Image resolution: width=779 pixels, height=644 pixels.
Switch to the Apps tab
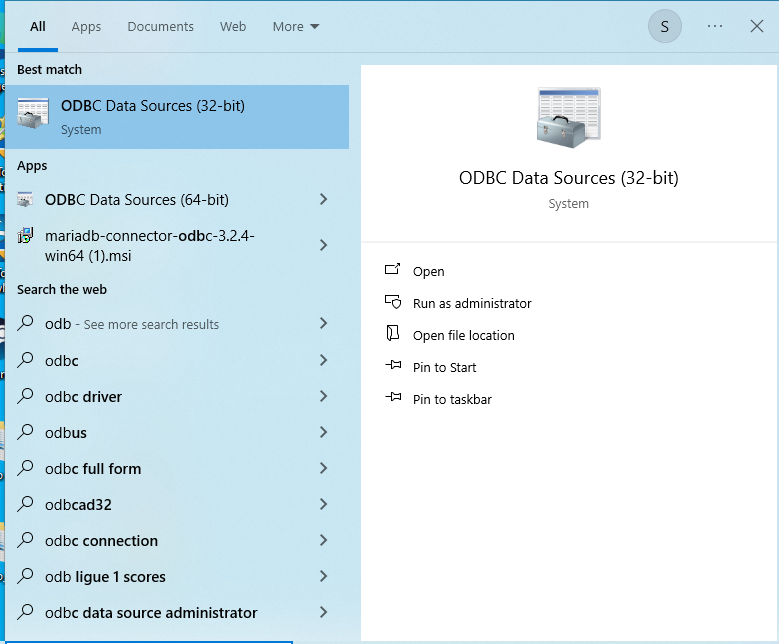pos(86,27)
